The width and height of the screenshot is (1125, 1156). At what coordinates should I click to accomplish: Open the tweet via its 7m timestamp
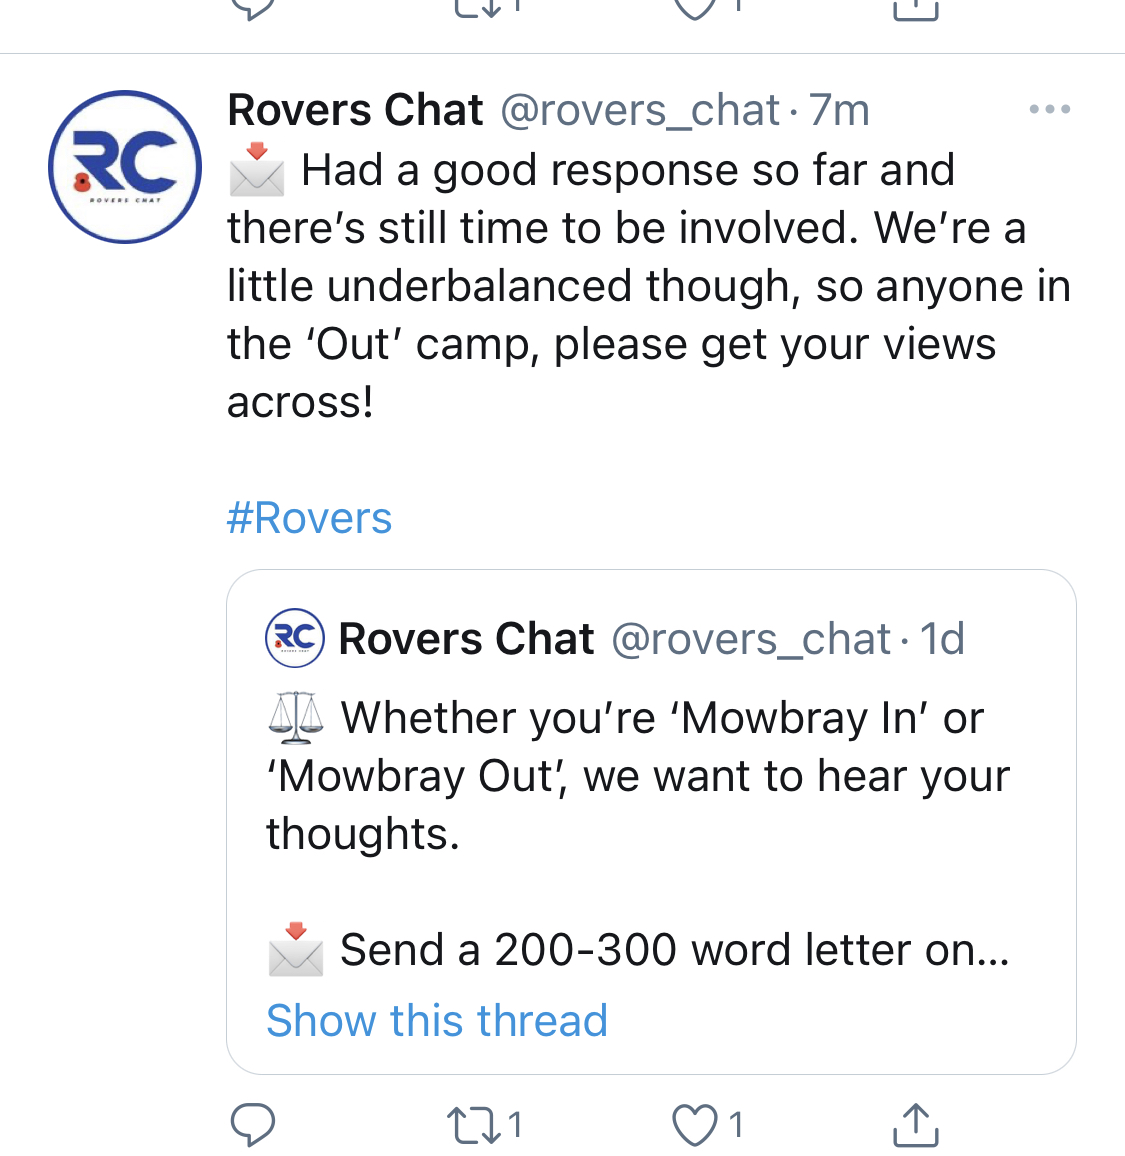click(840, 110)
